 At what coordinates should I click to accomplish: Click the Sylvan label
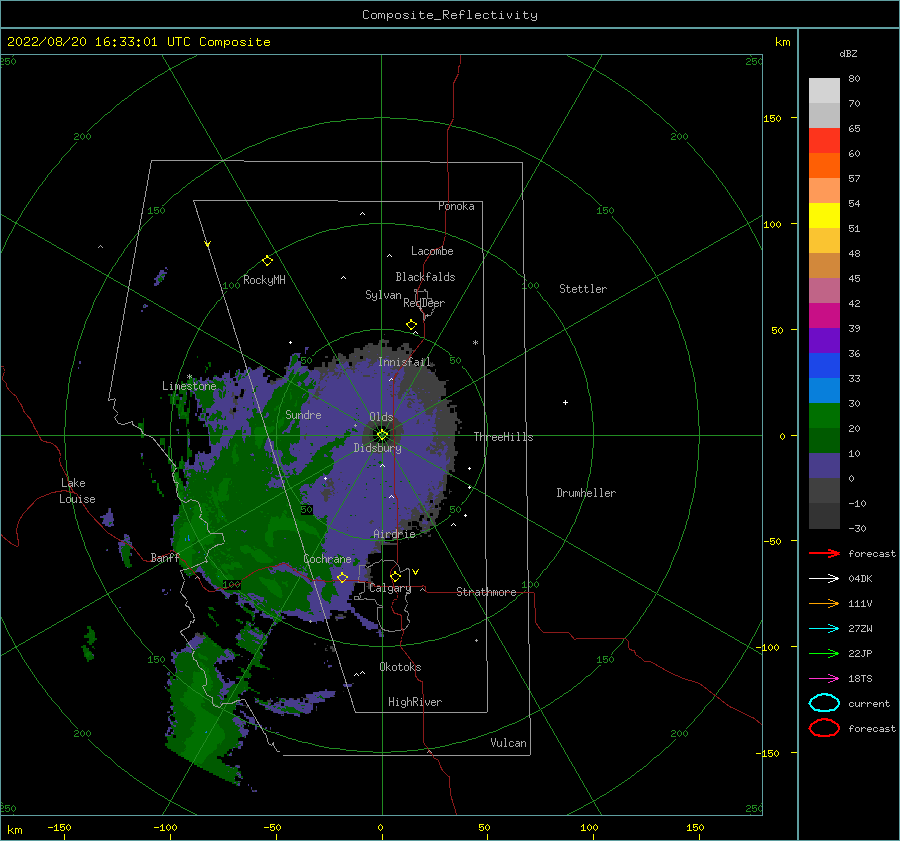(383, 295)
